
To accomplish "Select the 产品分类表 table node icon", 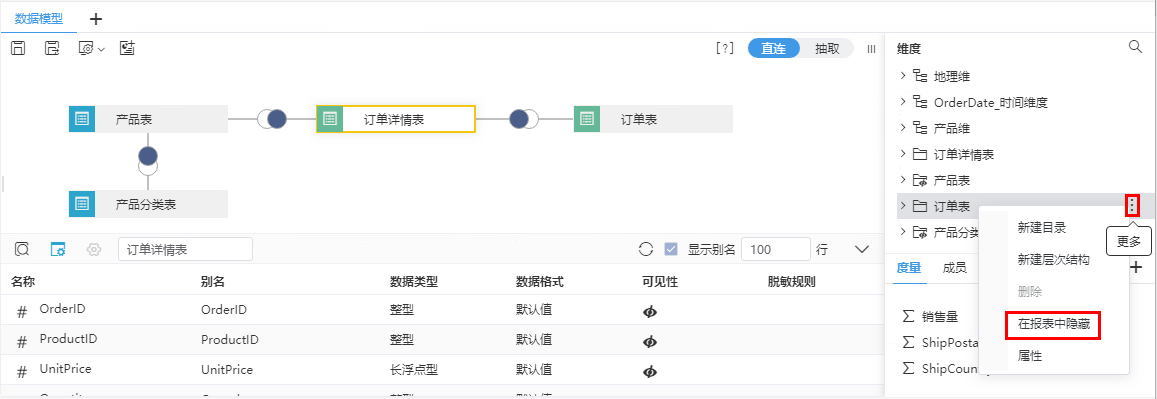I will click(82, 204).
